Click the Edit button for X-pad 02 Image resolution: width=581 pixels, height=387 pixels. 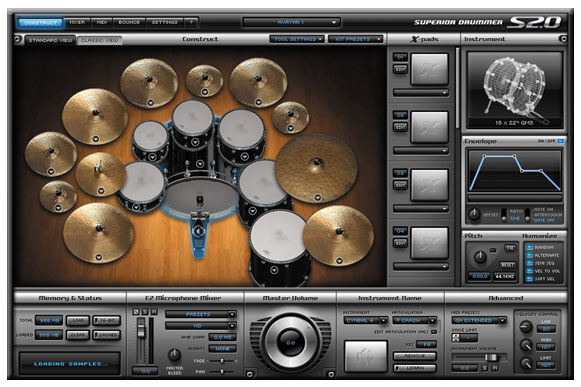(400, 127)
